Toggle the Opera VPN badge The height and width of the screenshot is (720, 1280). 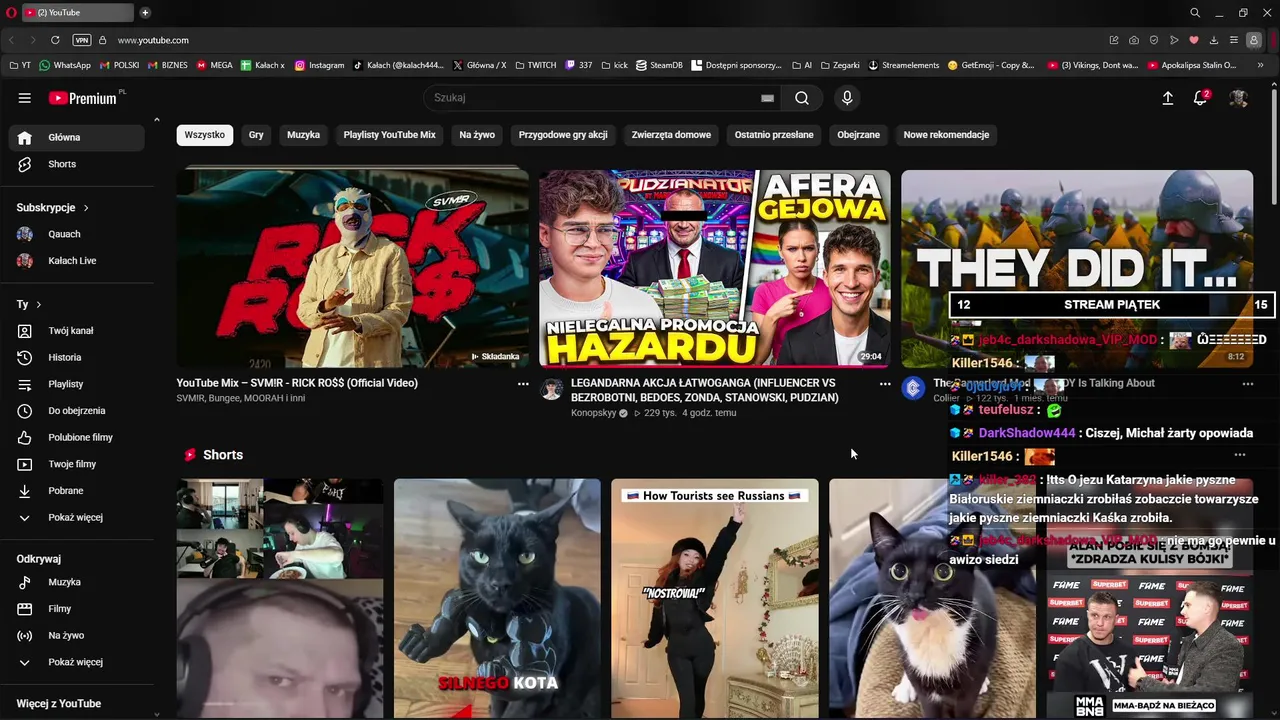click(82, 40)
